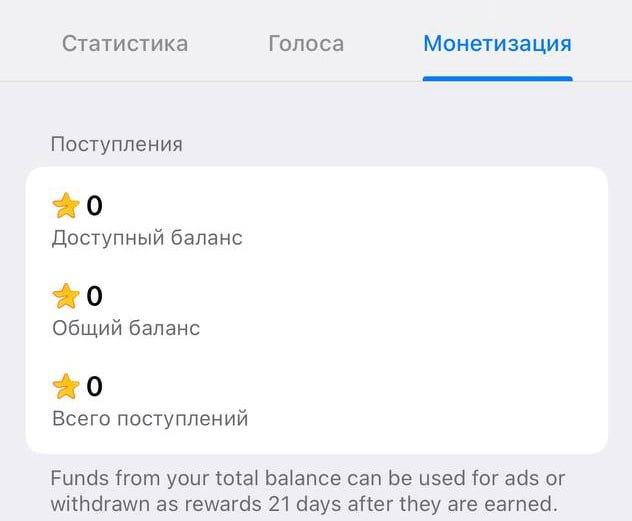The height and width of the screenshot is (521, 632).
Task: Select the zero amount above Общий баланс
Action: 95,296
